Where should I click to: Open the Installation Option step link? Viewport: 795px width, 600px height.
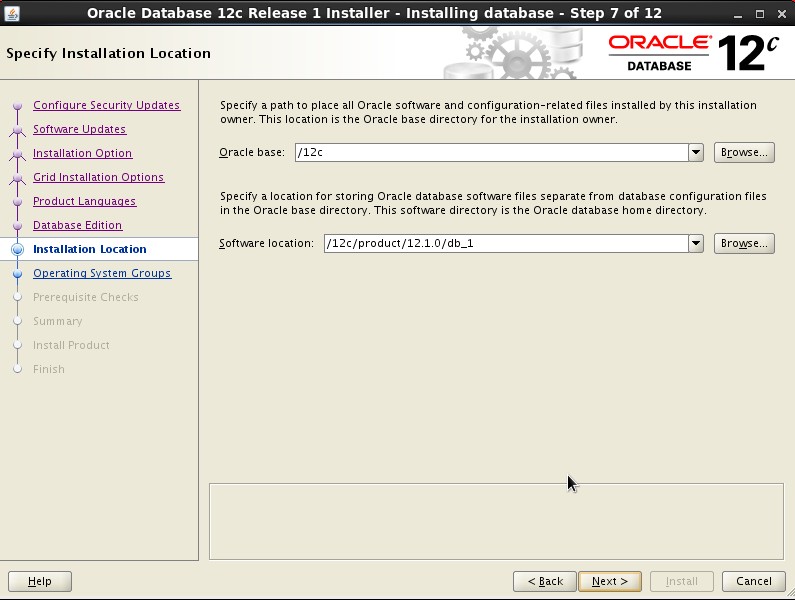pos(83,153)
